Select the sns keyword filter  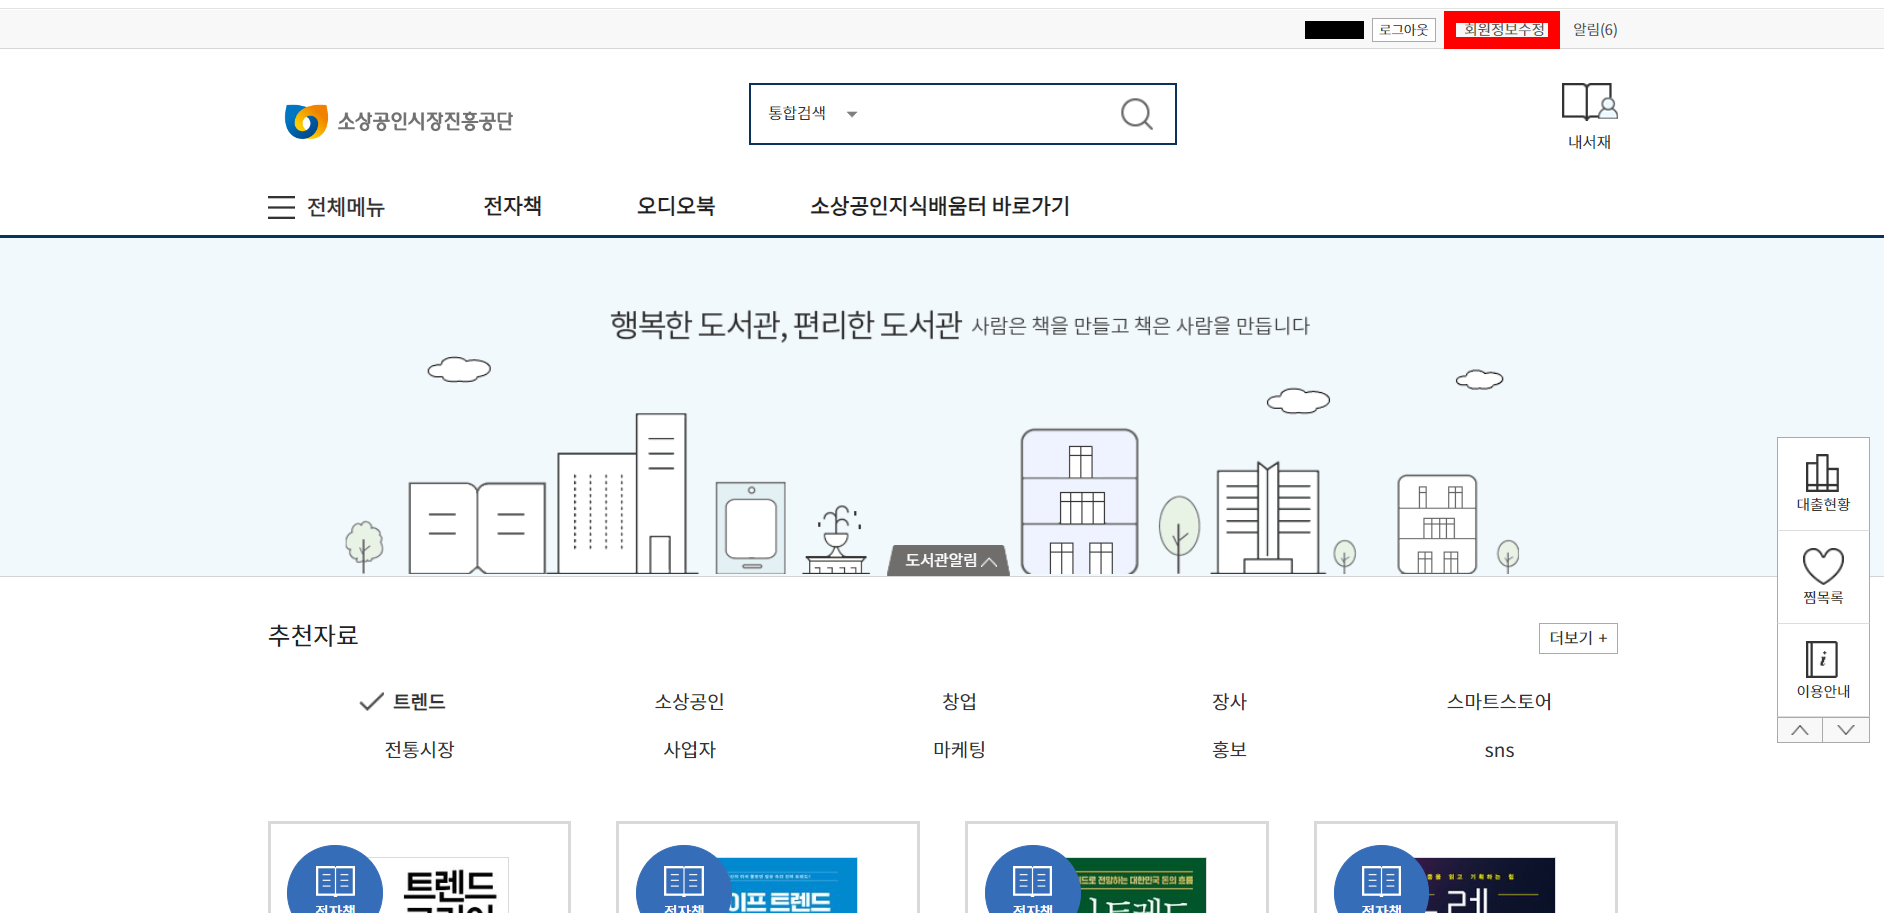(1499, 749)
